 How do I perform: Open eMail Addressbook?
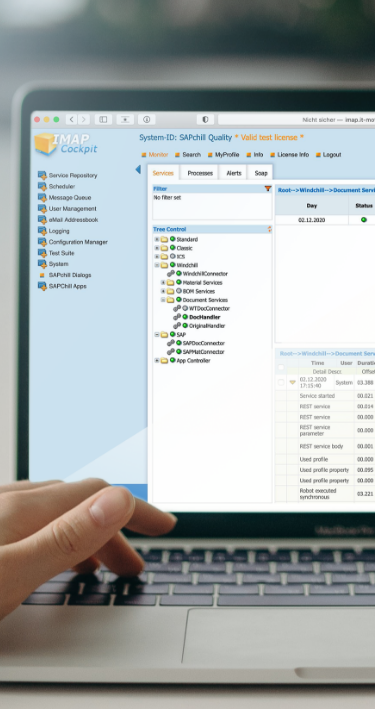click(x=68, y=220)
